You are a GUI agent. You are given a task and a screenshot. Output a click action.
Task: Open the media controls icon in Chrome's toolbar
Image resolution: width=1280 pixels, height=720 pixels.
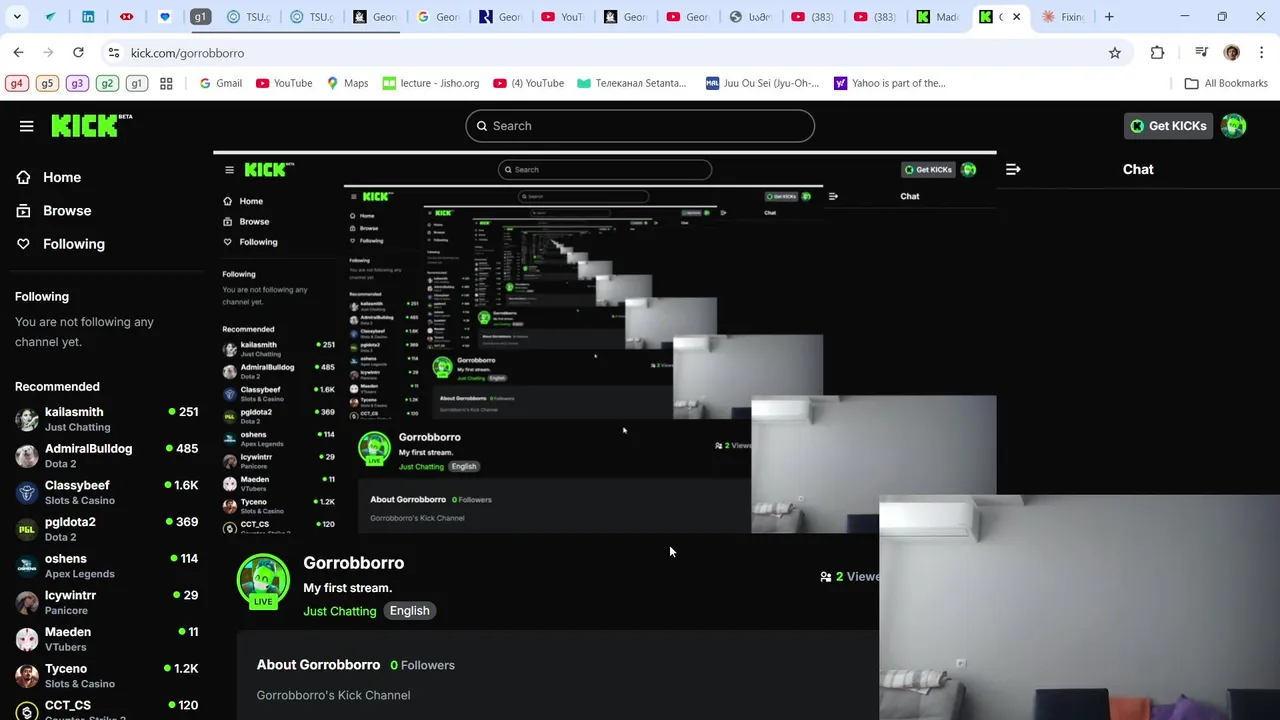(x=1201, y=53)
